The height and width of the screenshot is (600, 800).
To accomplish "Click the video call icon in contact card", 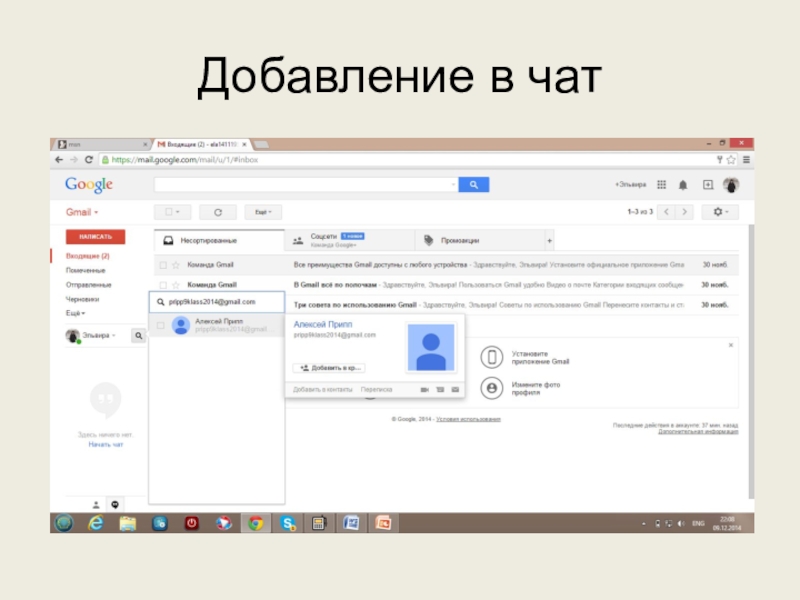I will pyautogui.click(x=424, y=389).
